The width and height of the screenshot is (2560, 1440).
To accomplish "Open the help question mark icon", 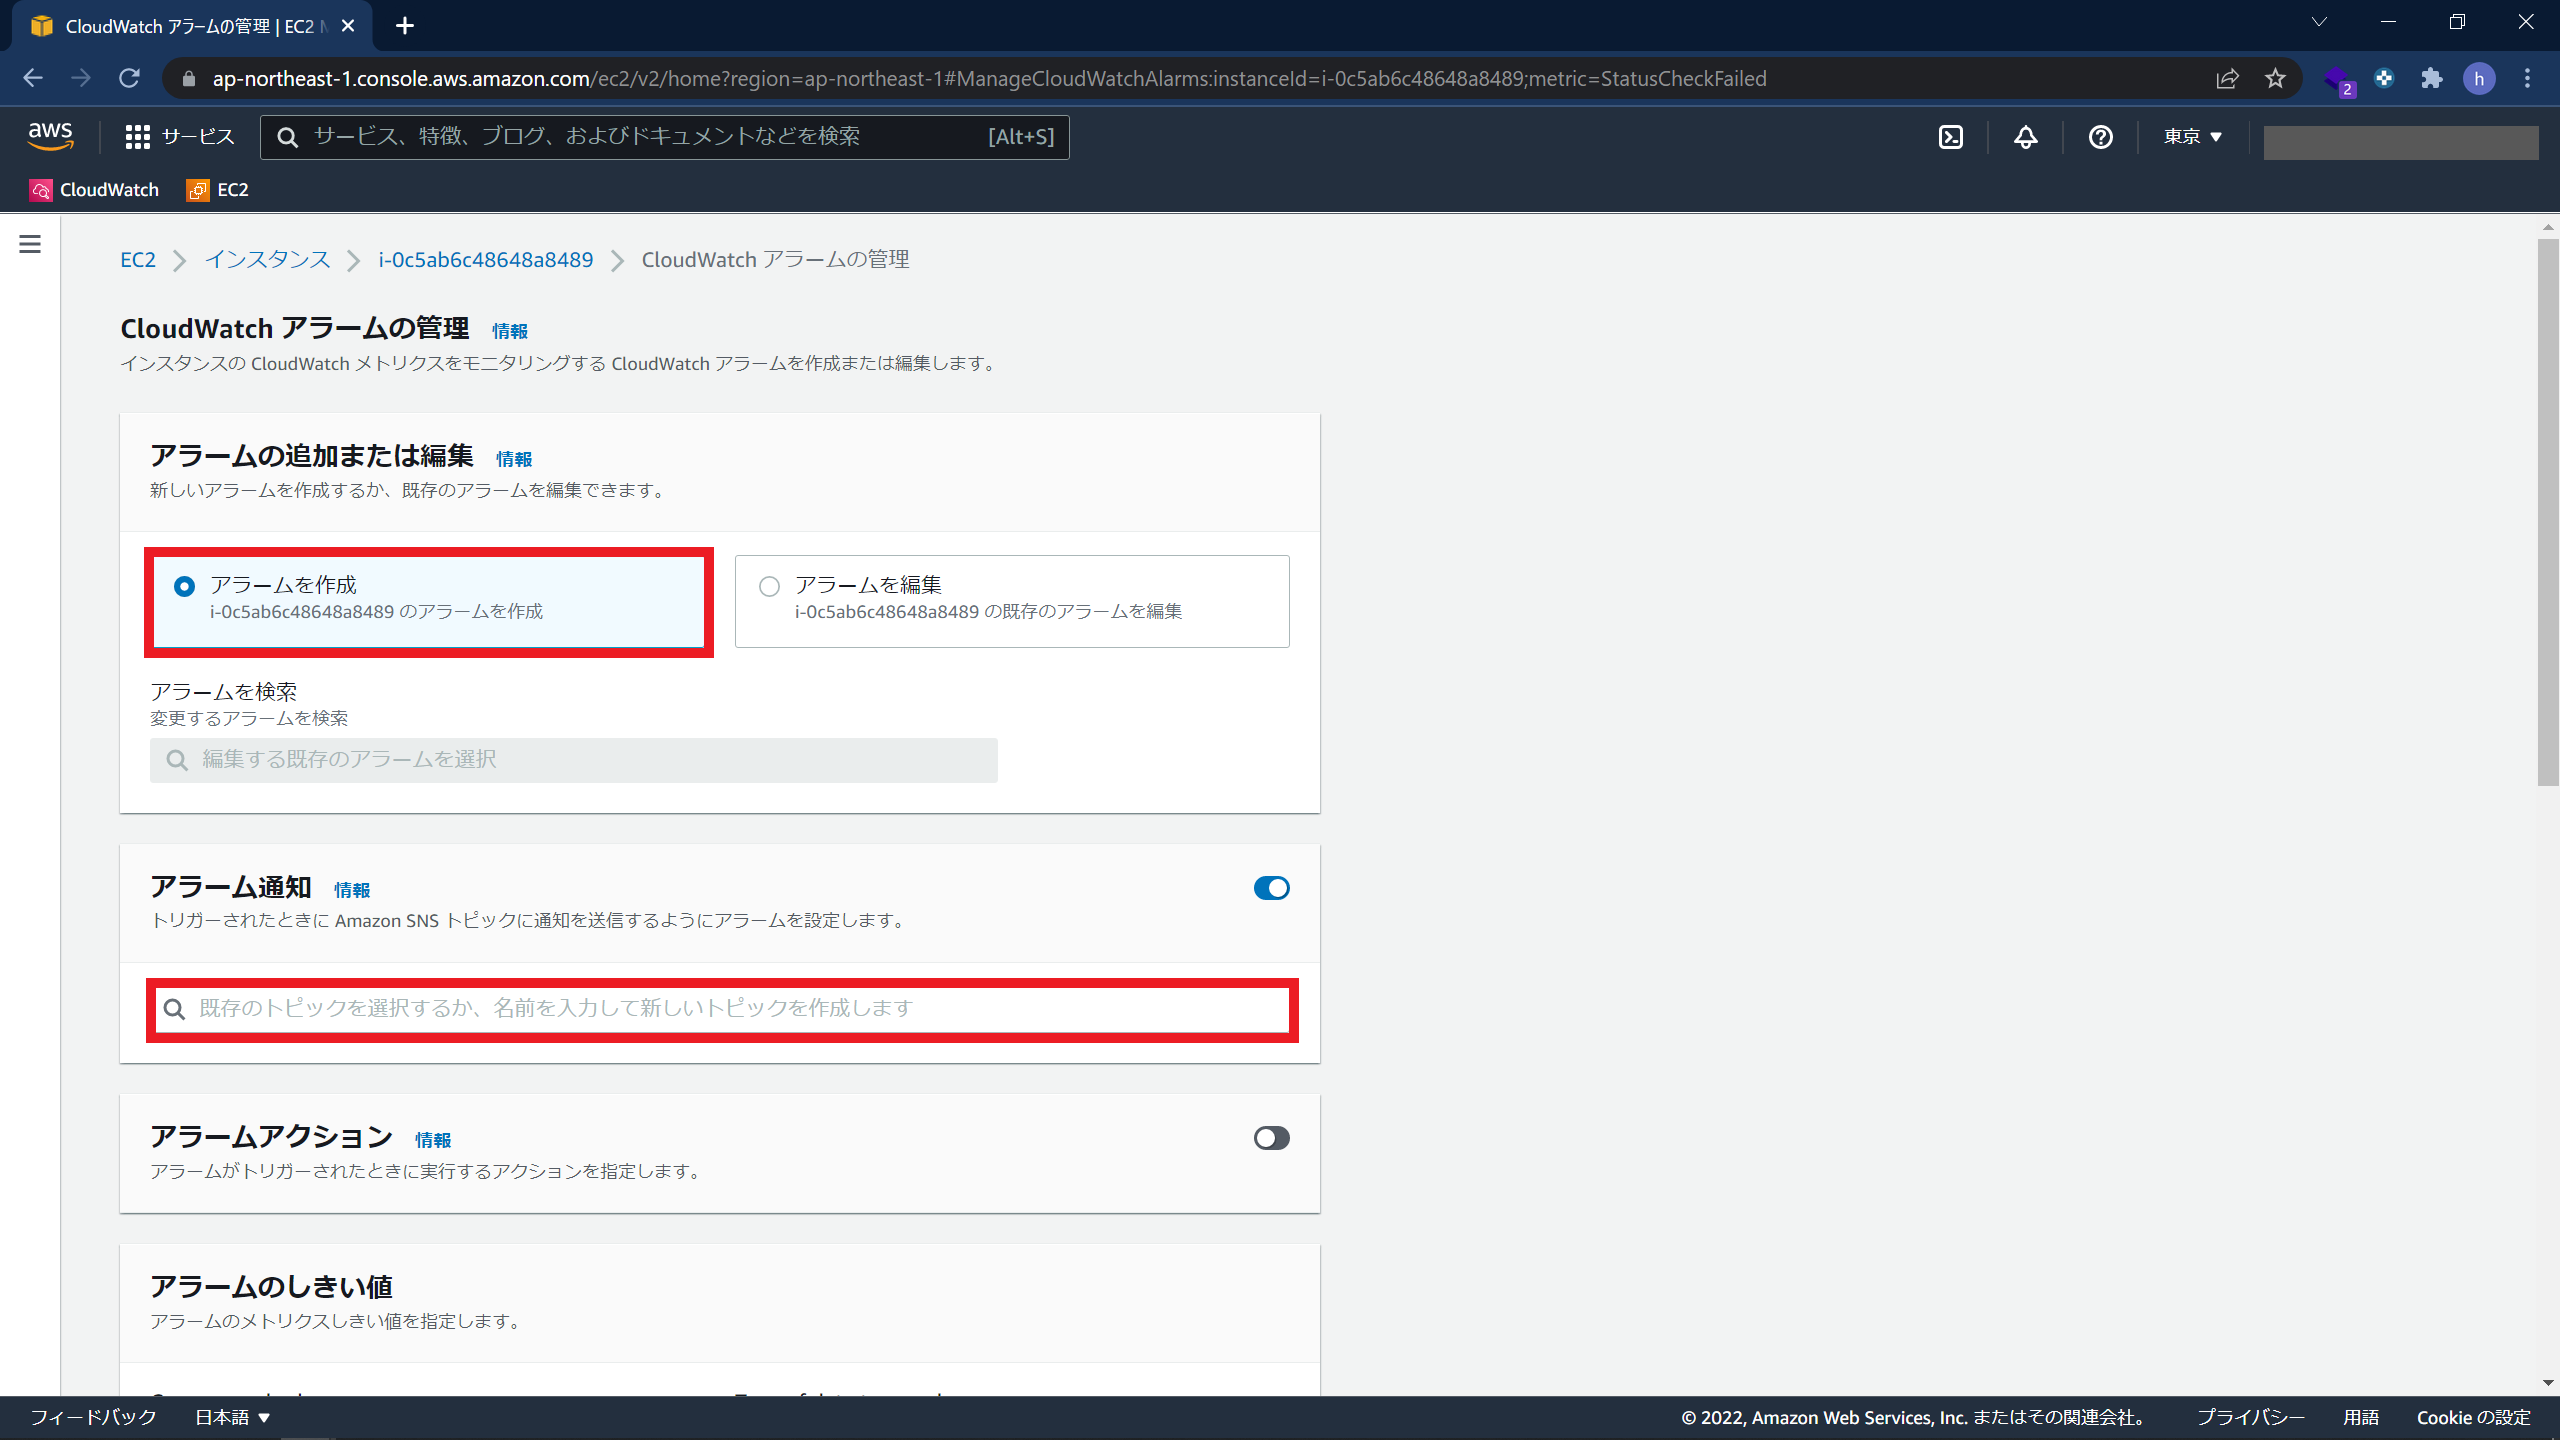I will [2101, 137].
